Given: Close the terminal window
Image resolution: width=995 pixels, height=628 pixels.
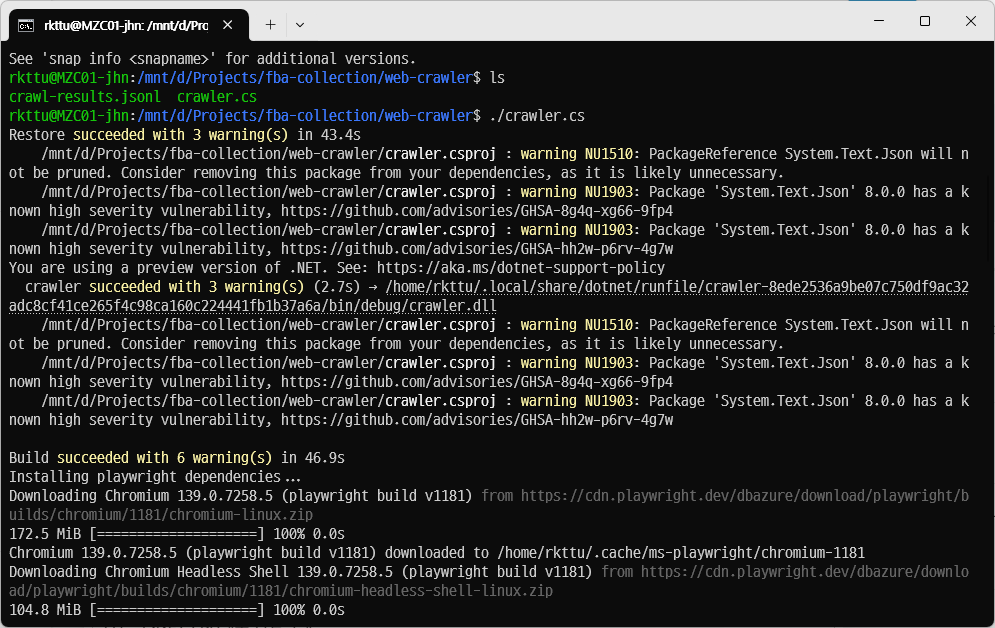Looking at the screenshot, I should (x=971, y=22).
